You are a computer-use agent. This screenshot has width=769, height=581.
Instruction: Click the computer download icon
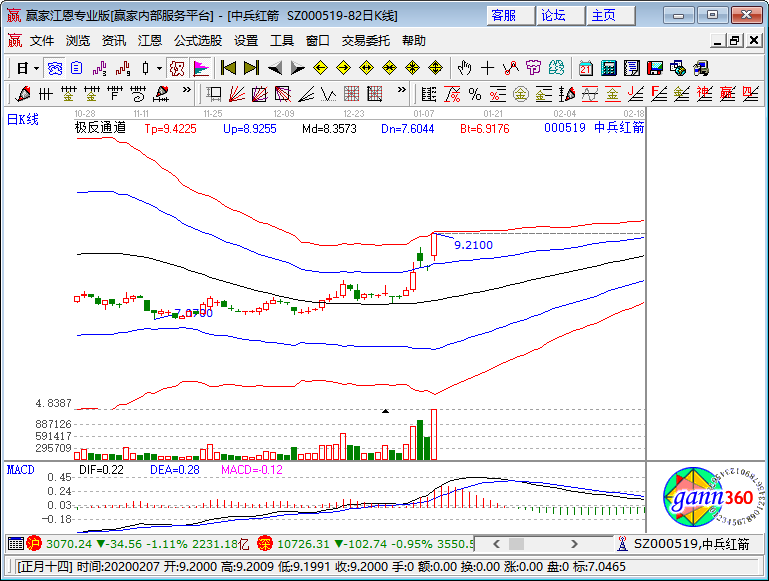pyautogui.click(x=700, y=68)
